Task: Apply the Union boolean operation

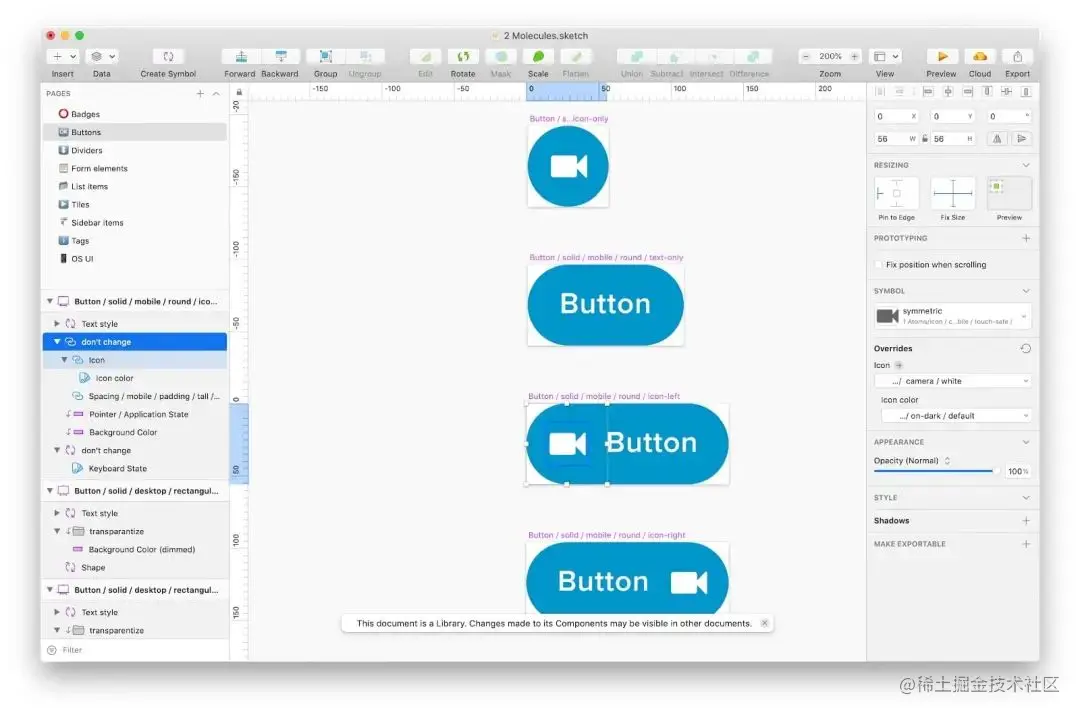Action: click(636, 56)
